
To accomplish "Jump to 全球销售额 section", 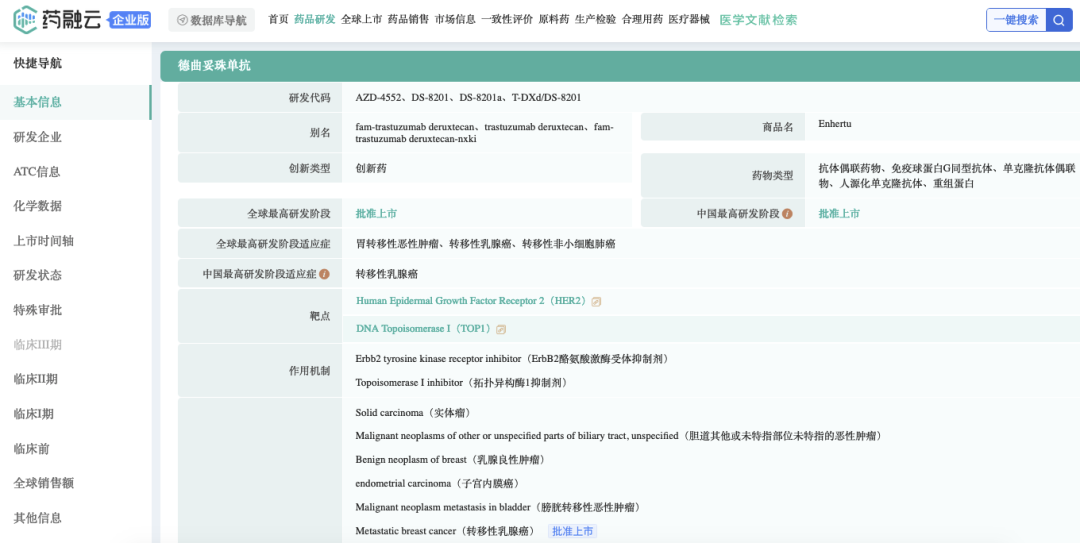I will click(43, 483).
